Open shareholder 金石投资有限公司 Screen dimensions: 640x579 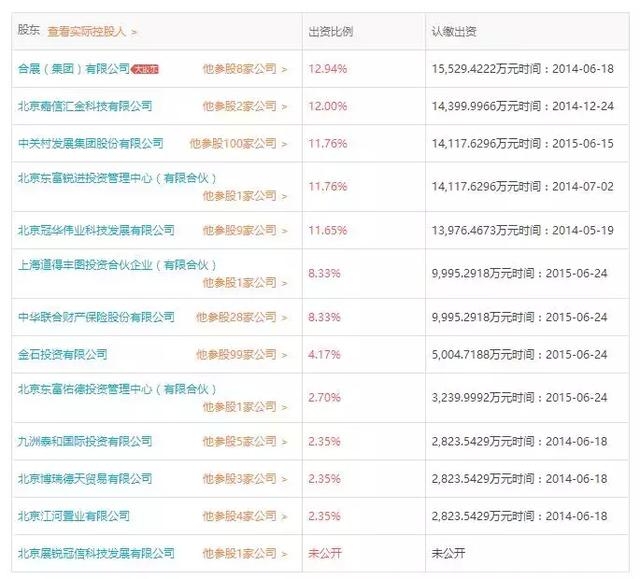(62, 354)
